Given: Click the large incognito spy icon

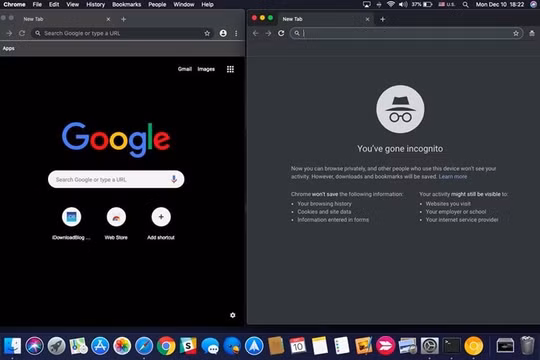Looking at the screenshot, I should point(400,109).
